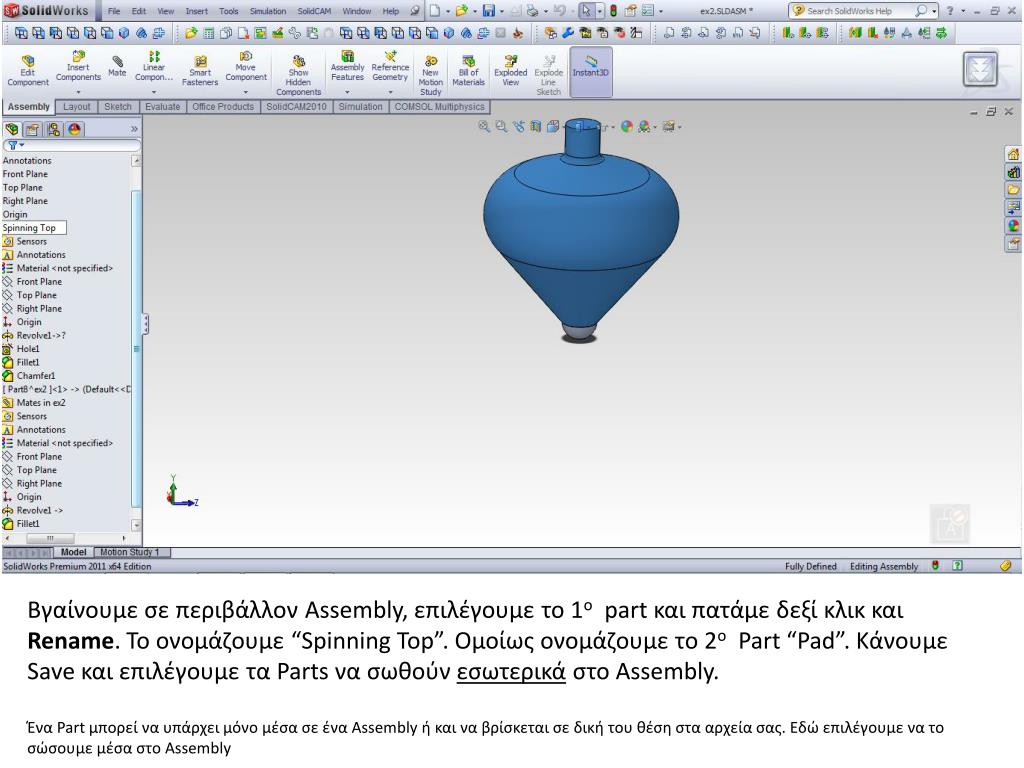Toggle the Instant3D button

tap(590, 72)
